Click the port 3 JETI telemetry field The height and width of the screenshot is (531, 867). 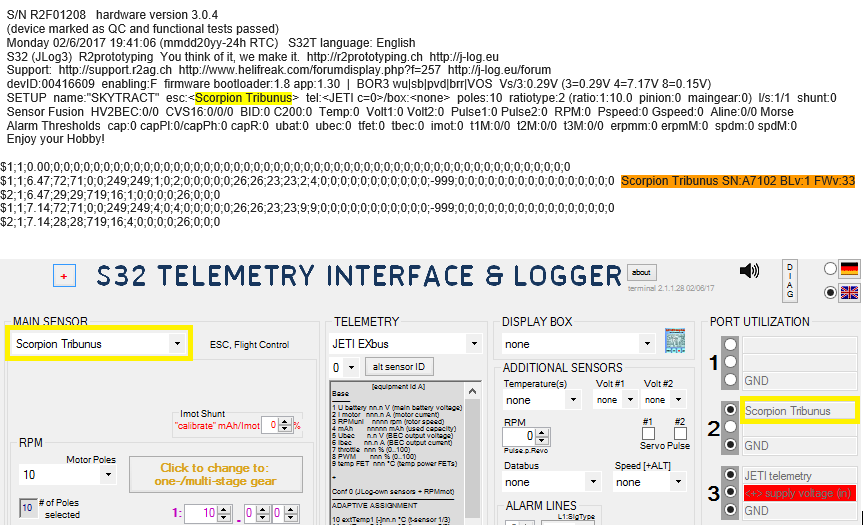click(799, 476)
